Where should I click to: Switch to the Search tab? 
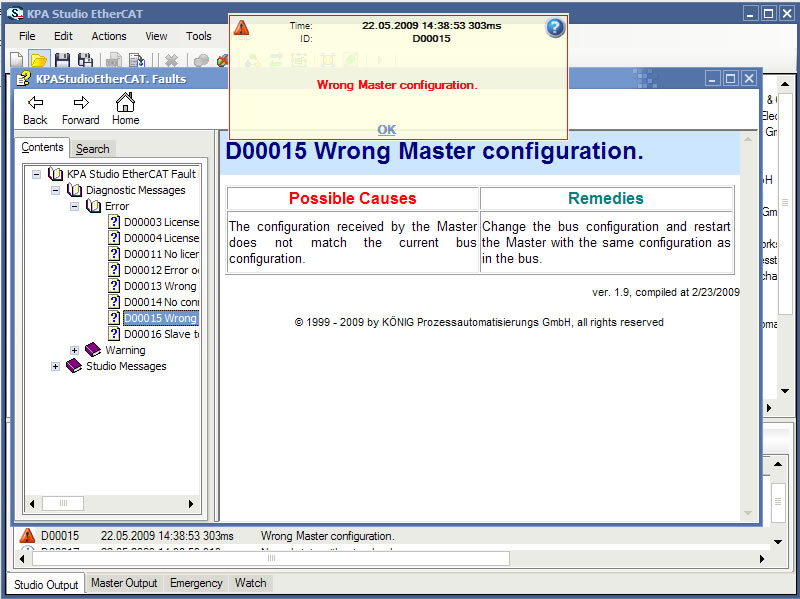click(x=93, y=149)
